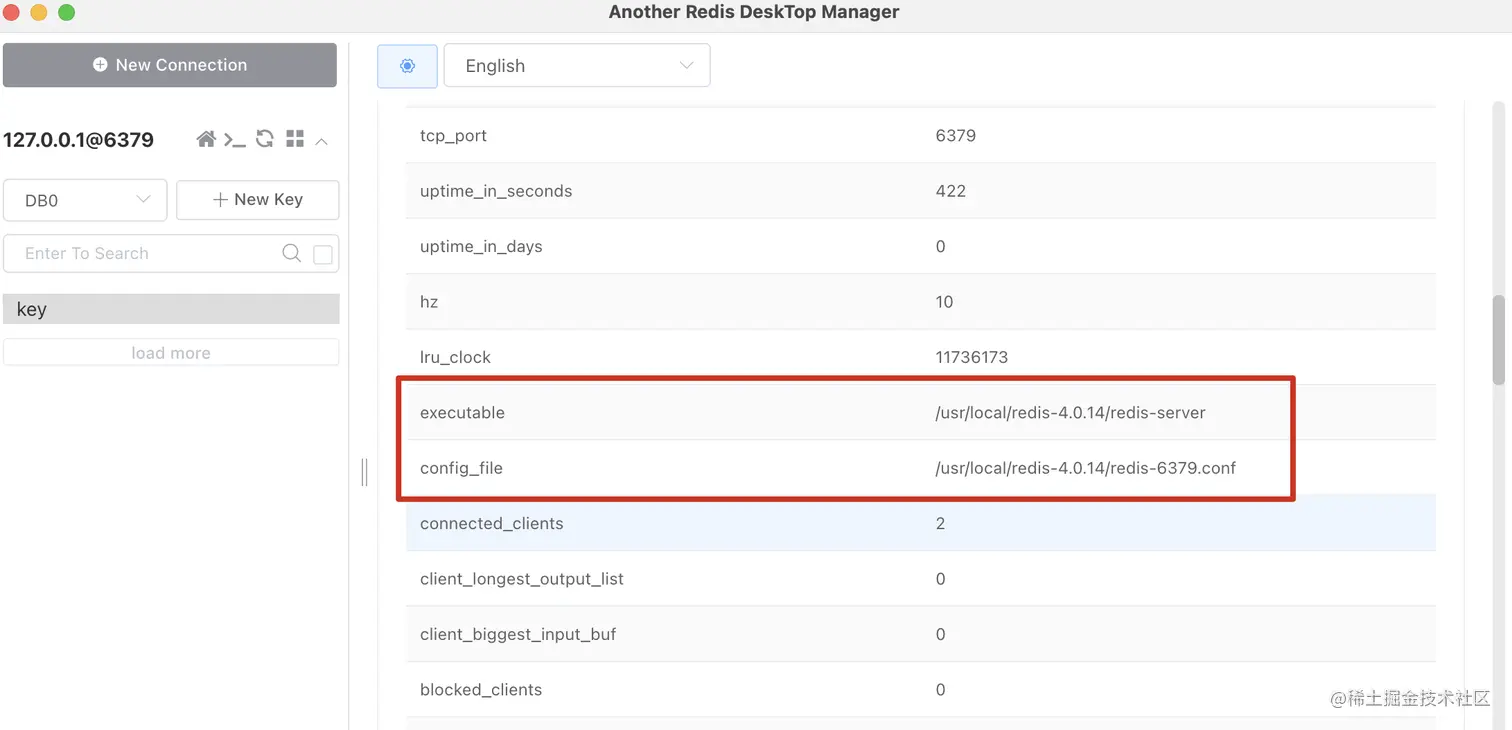Click the config_file path value
Viewport: 1512px width, 730px height.
point(1085,468)
